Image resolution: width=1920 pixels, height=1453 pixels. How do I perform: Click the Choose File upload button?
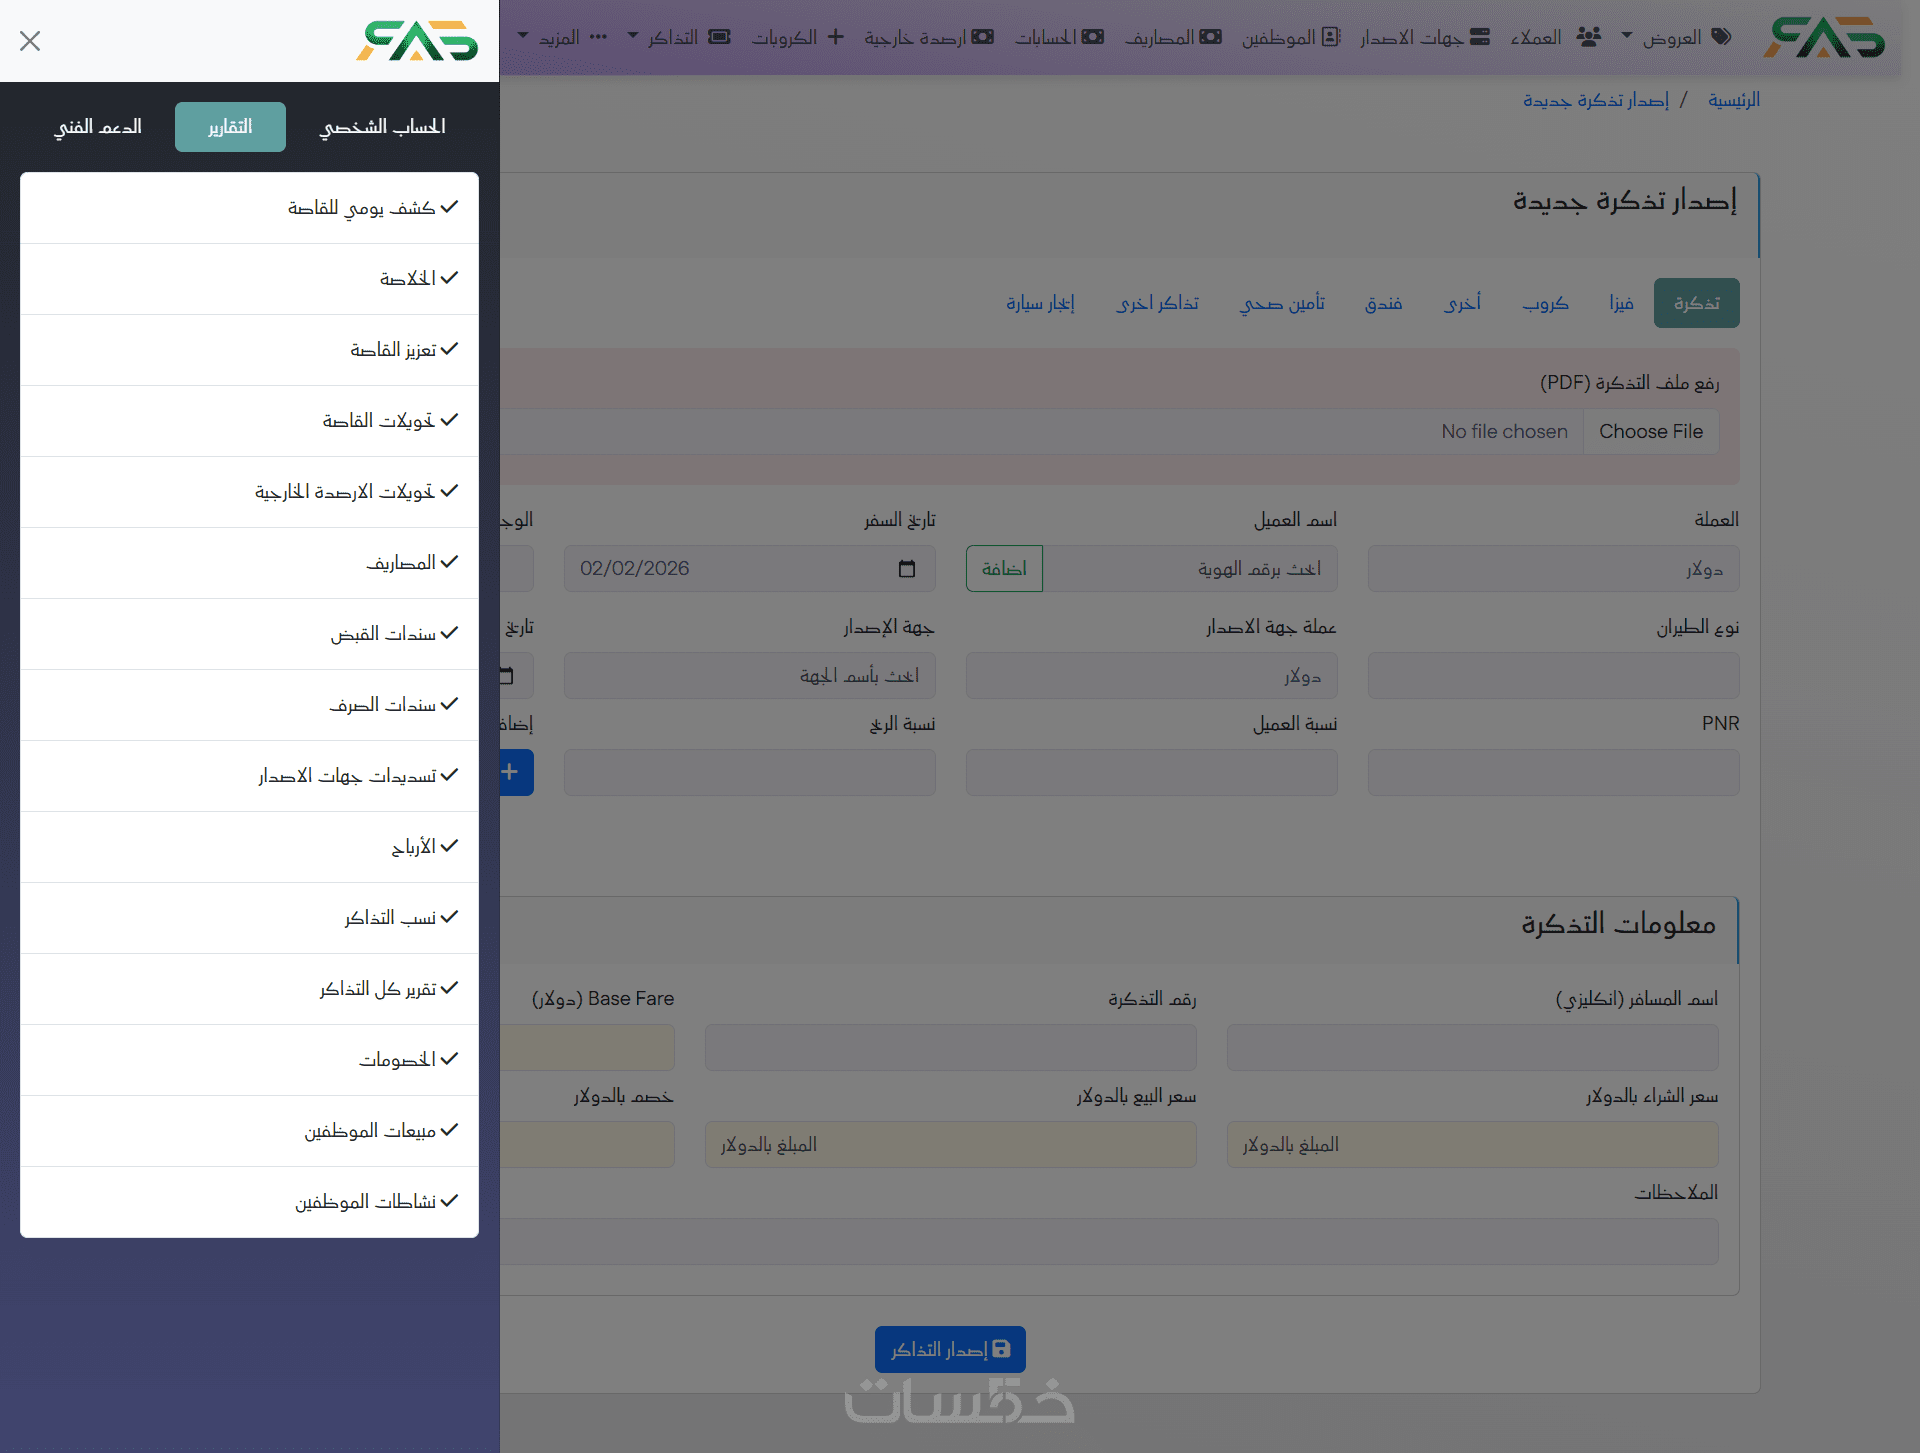1650,432
